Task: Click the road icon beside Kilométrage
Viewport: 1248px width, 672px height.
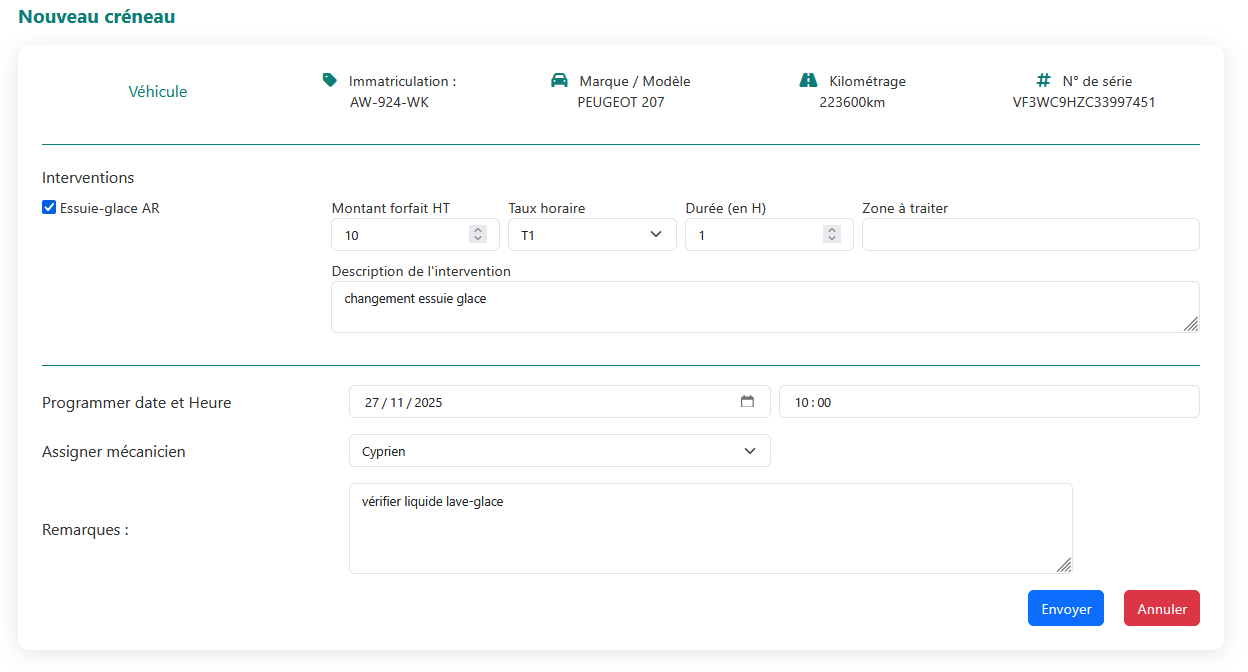Action: point(809,80)
